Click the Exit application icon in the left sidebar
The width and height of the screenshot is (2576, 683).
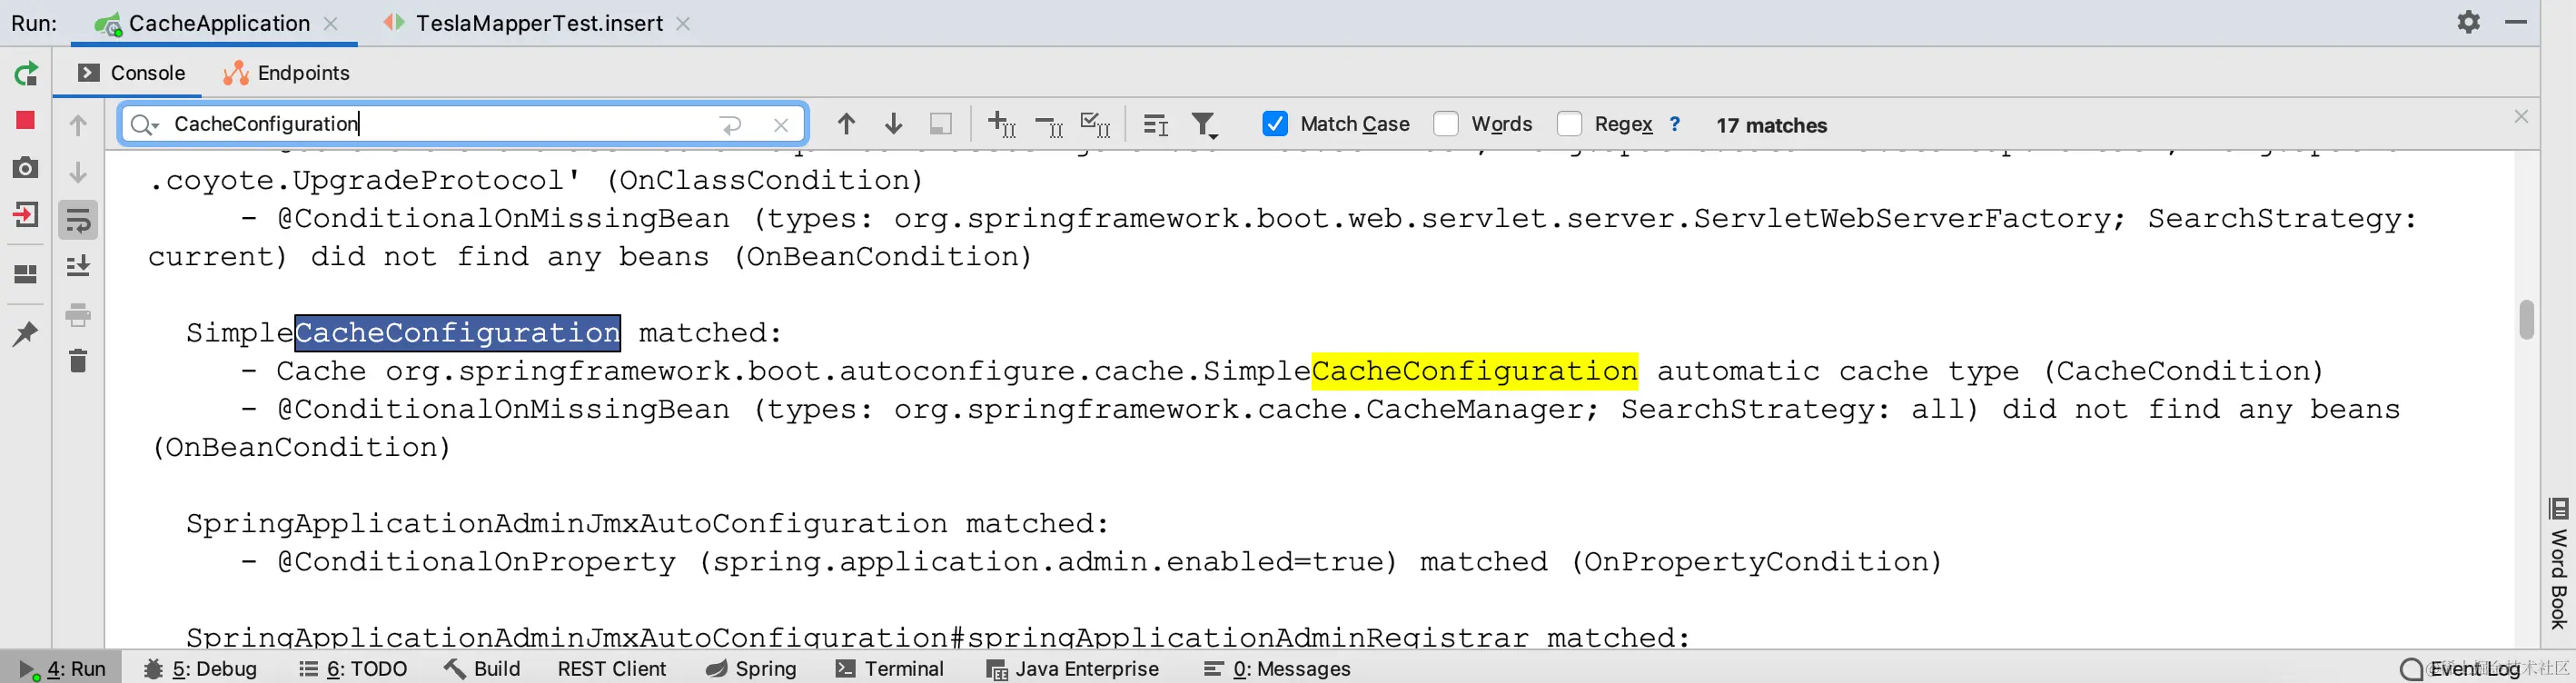26,215
